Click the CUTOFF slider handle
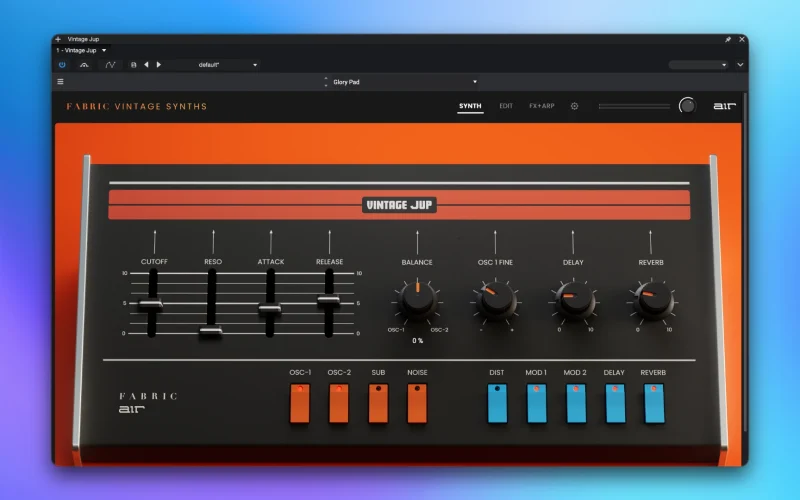Image resolution: width=800 pixels, height=500 pixels. pyautogui.click(x=151, y=305)
